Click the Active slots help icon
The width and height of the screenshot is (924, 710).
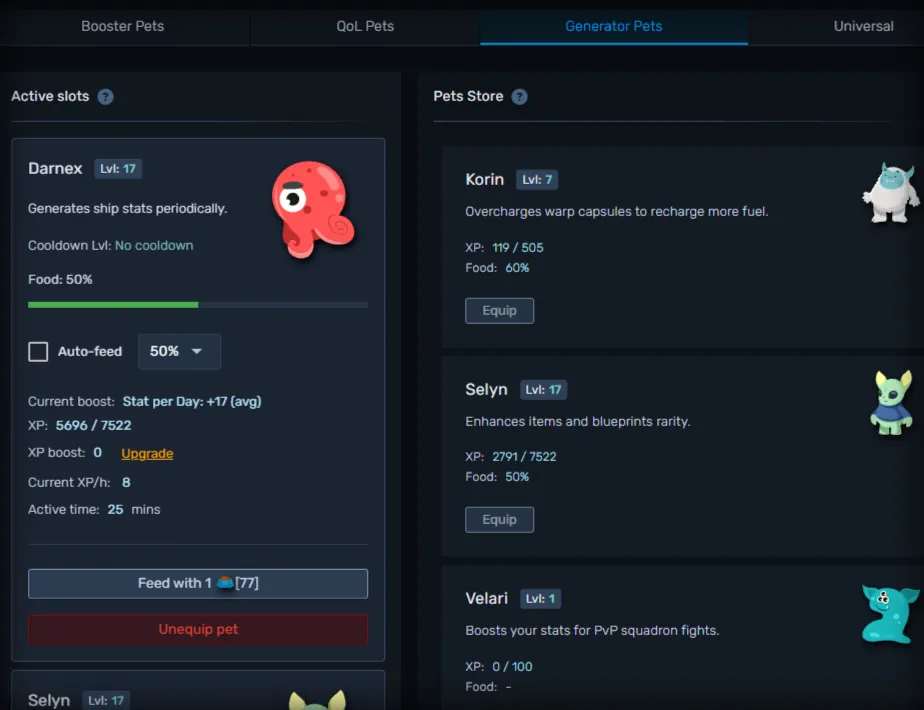105,97
